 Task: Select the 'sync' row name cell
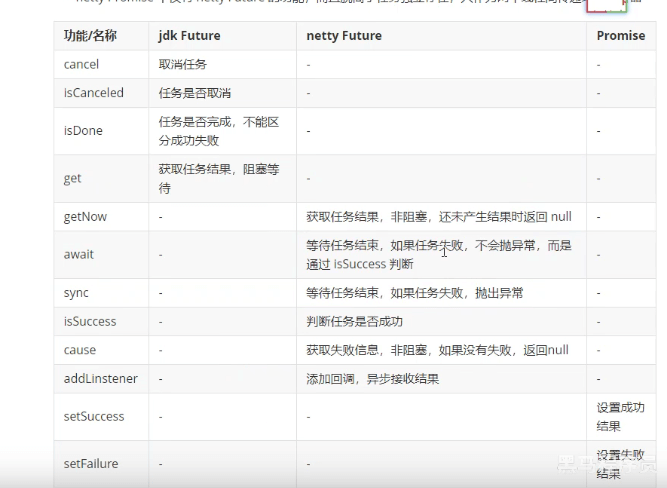[101, 293]
